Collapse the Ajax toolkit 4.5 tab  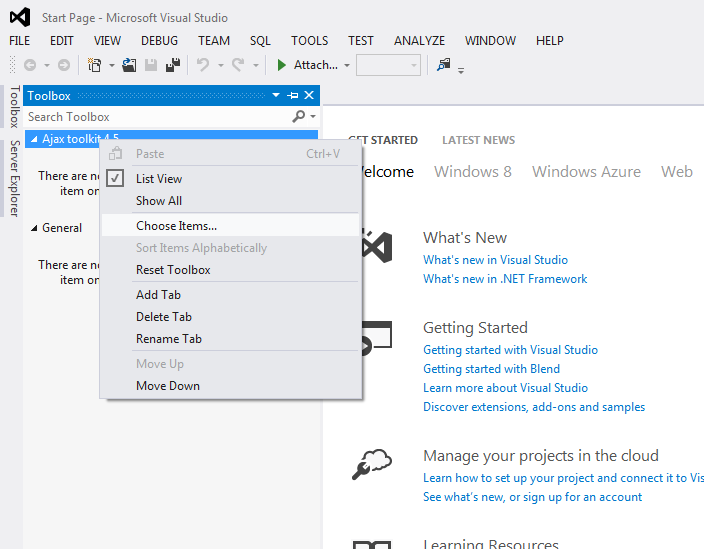coord(34,139)
